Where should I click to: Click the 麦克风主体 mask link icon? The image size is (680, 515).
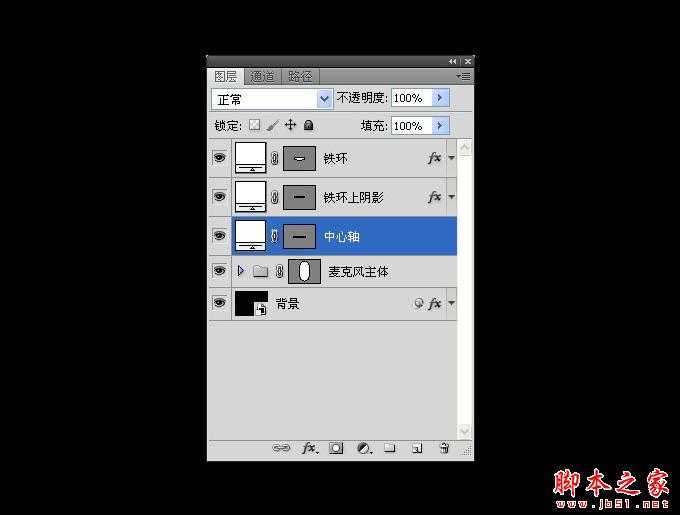pyautogui.click(x=280, y=271)
